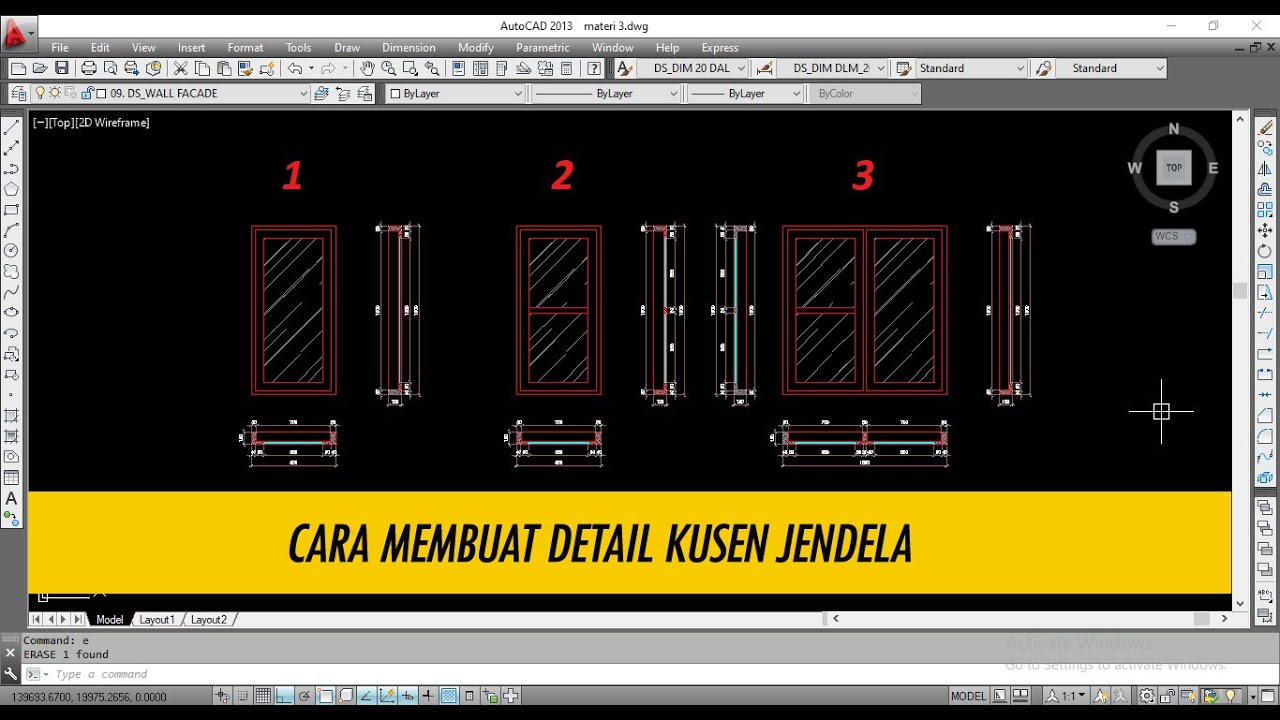Select the Move tool in Modify toolbar

(x=1265, y=231)
